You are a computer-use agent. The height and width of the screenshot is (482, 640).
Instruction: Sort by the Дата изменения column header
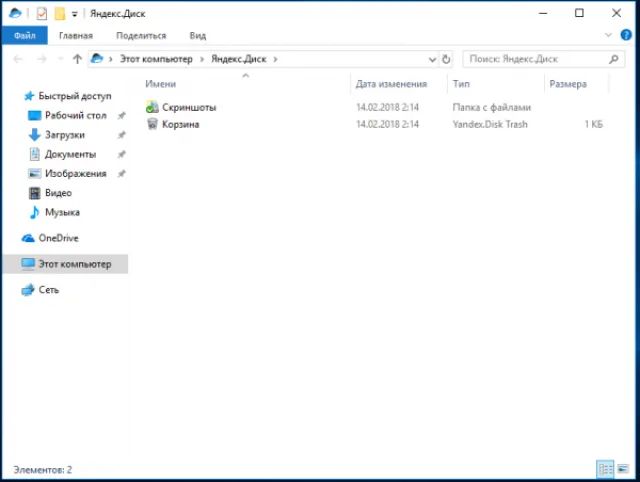coord(391,84)
